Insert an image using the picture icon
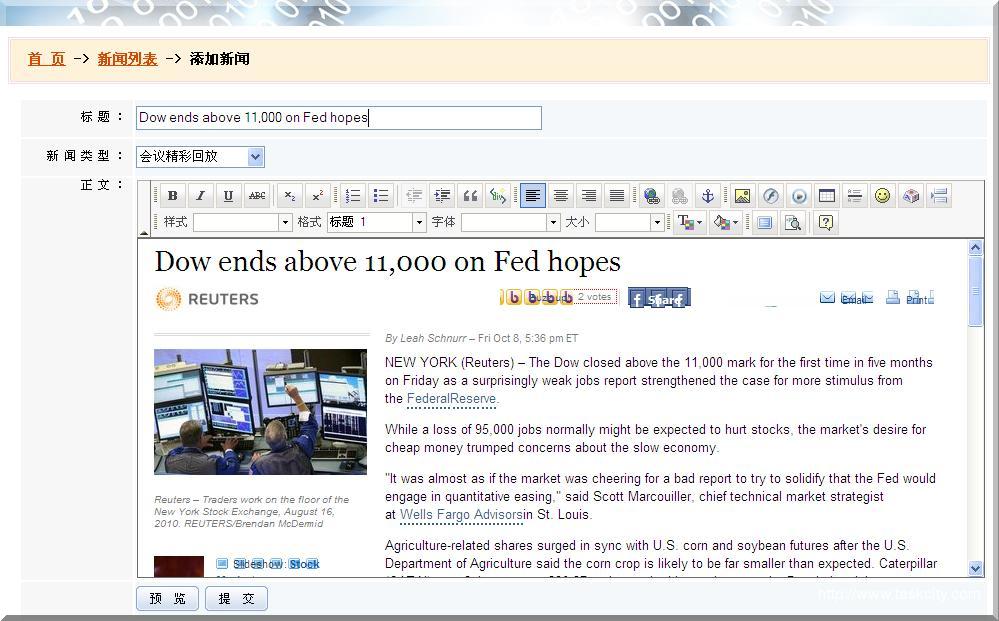 742,196
